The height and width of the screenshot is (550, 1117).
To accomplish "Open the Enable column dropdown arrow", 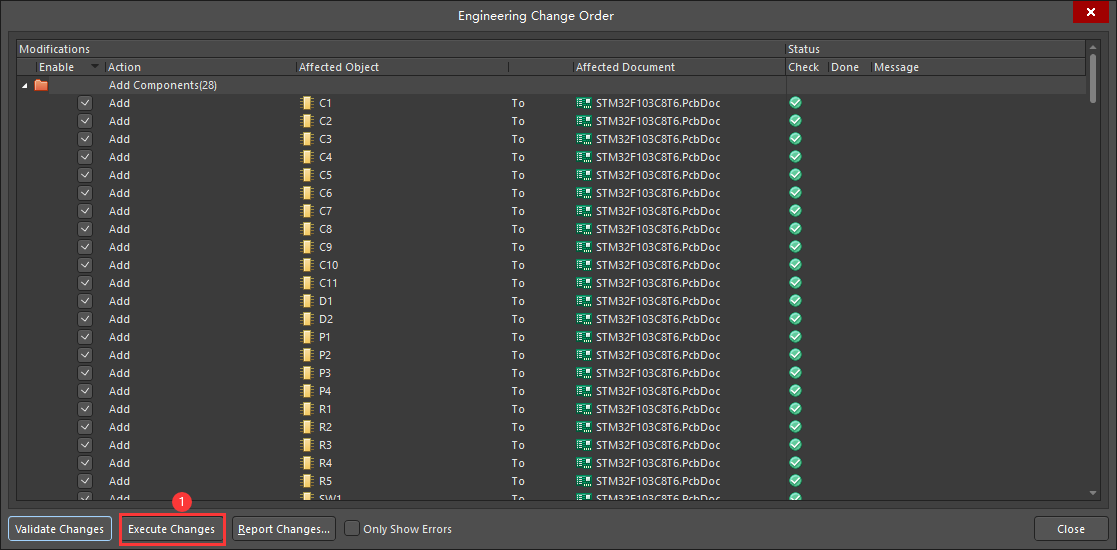I will [95, 67].
